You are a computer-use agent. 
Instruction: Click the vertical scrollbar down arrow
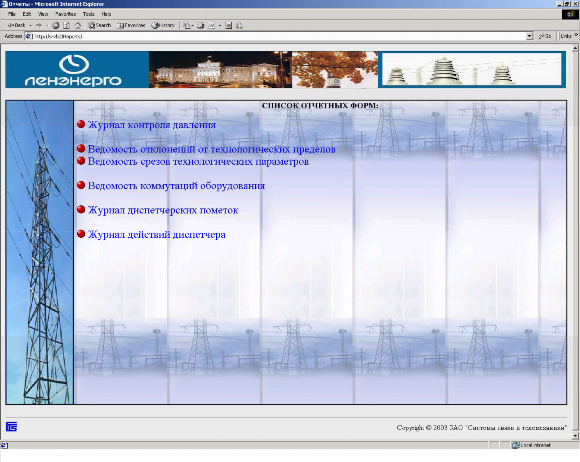[575, 436]
